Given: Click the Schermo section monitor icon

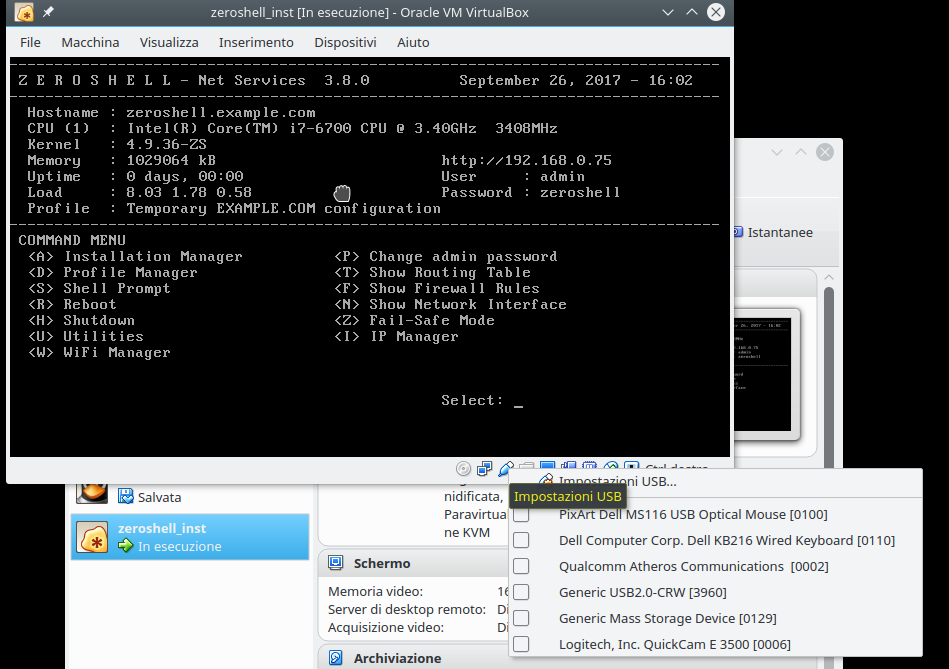Looking at the screenshot, I should [x=335, y=563].
